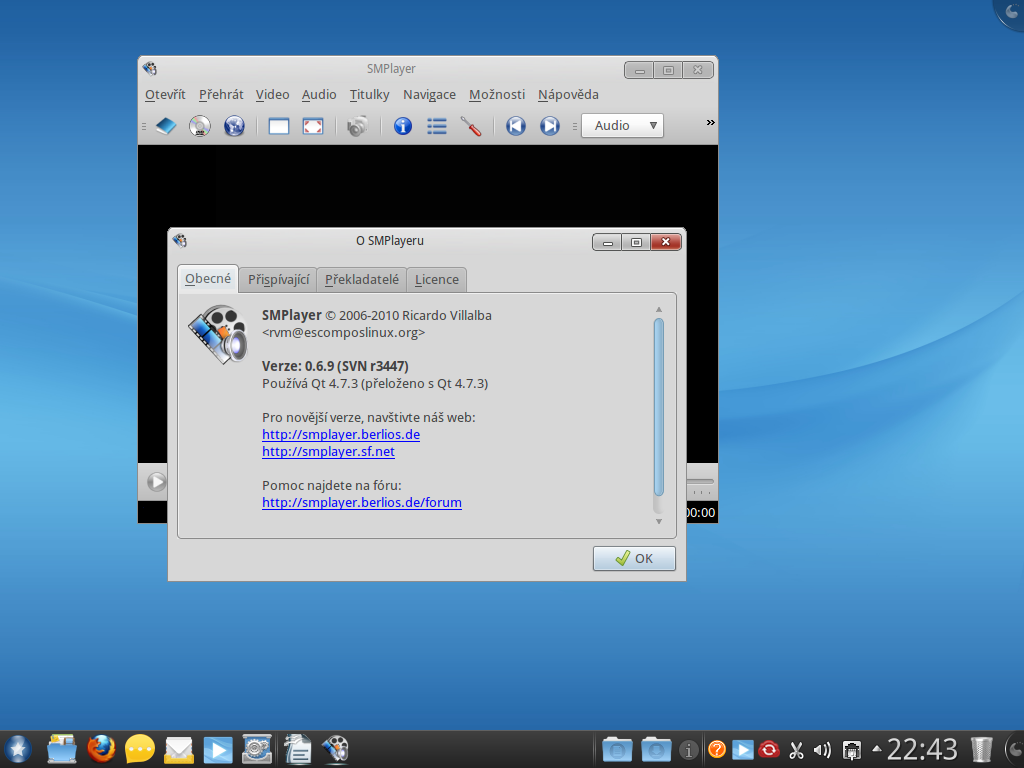1024x768 pixels.
Task: Click the document taskbar entry icon
Action: 298,749
